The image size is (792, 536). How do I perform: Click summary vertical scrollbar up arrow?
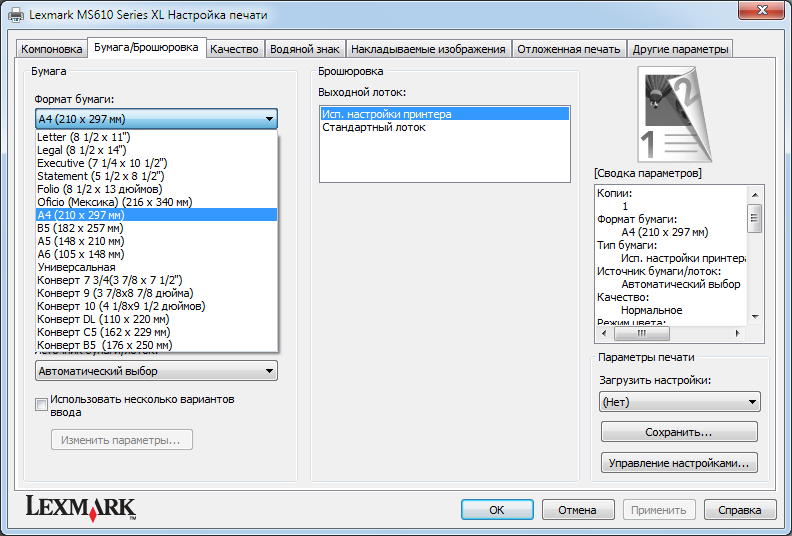[x=755, y=194]
